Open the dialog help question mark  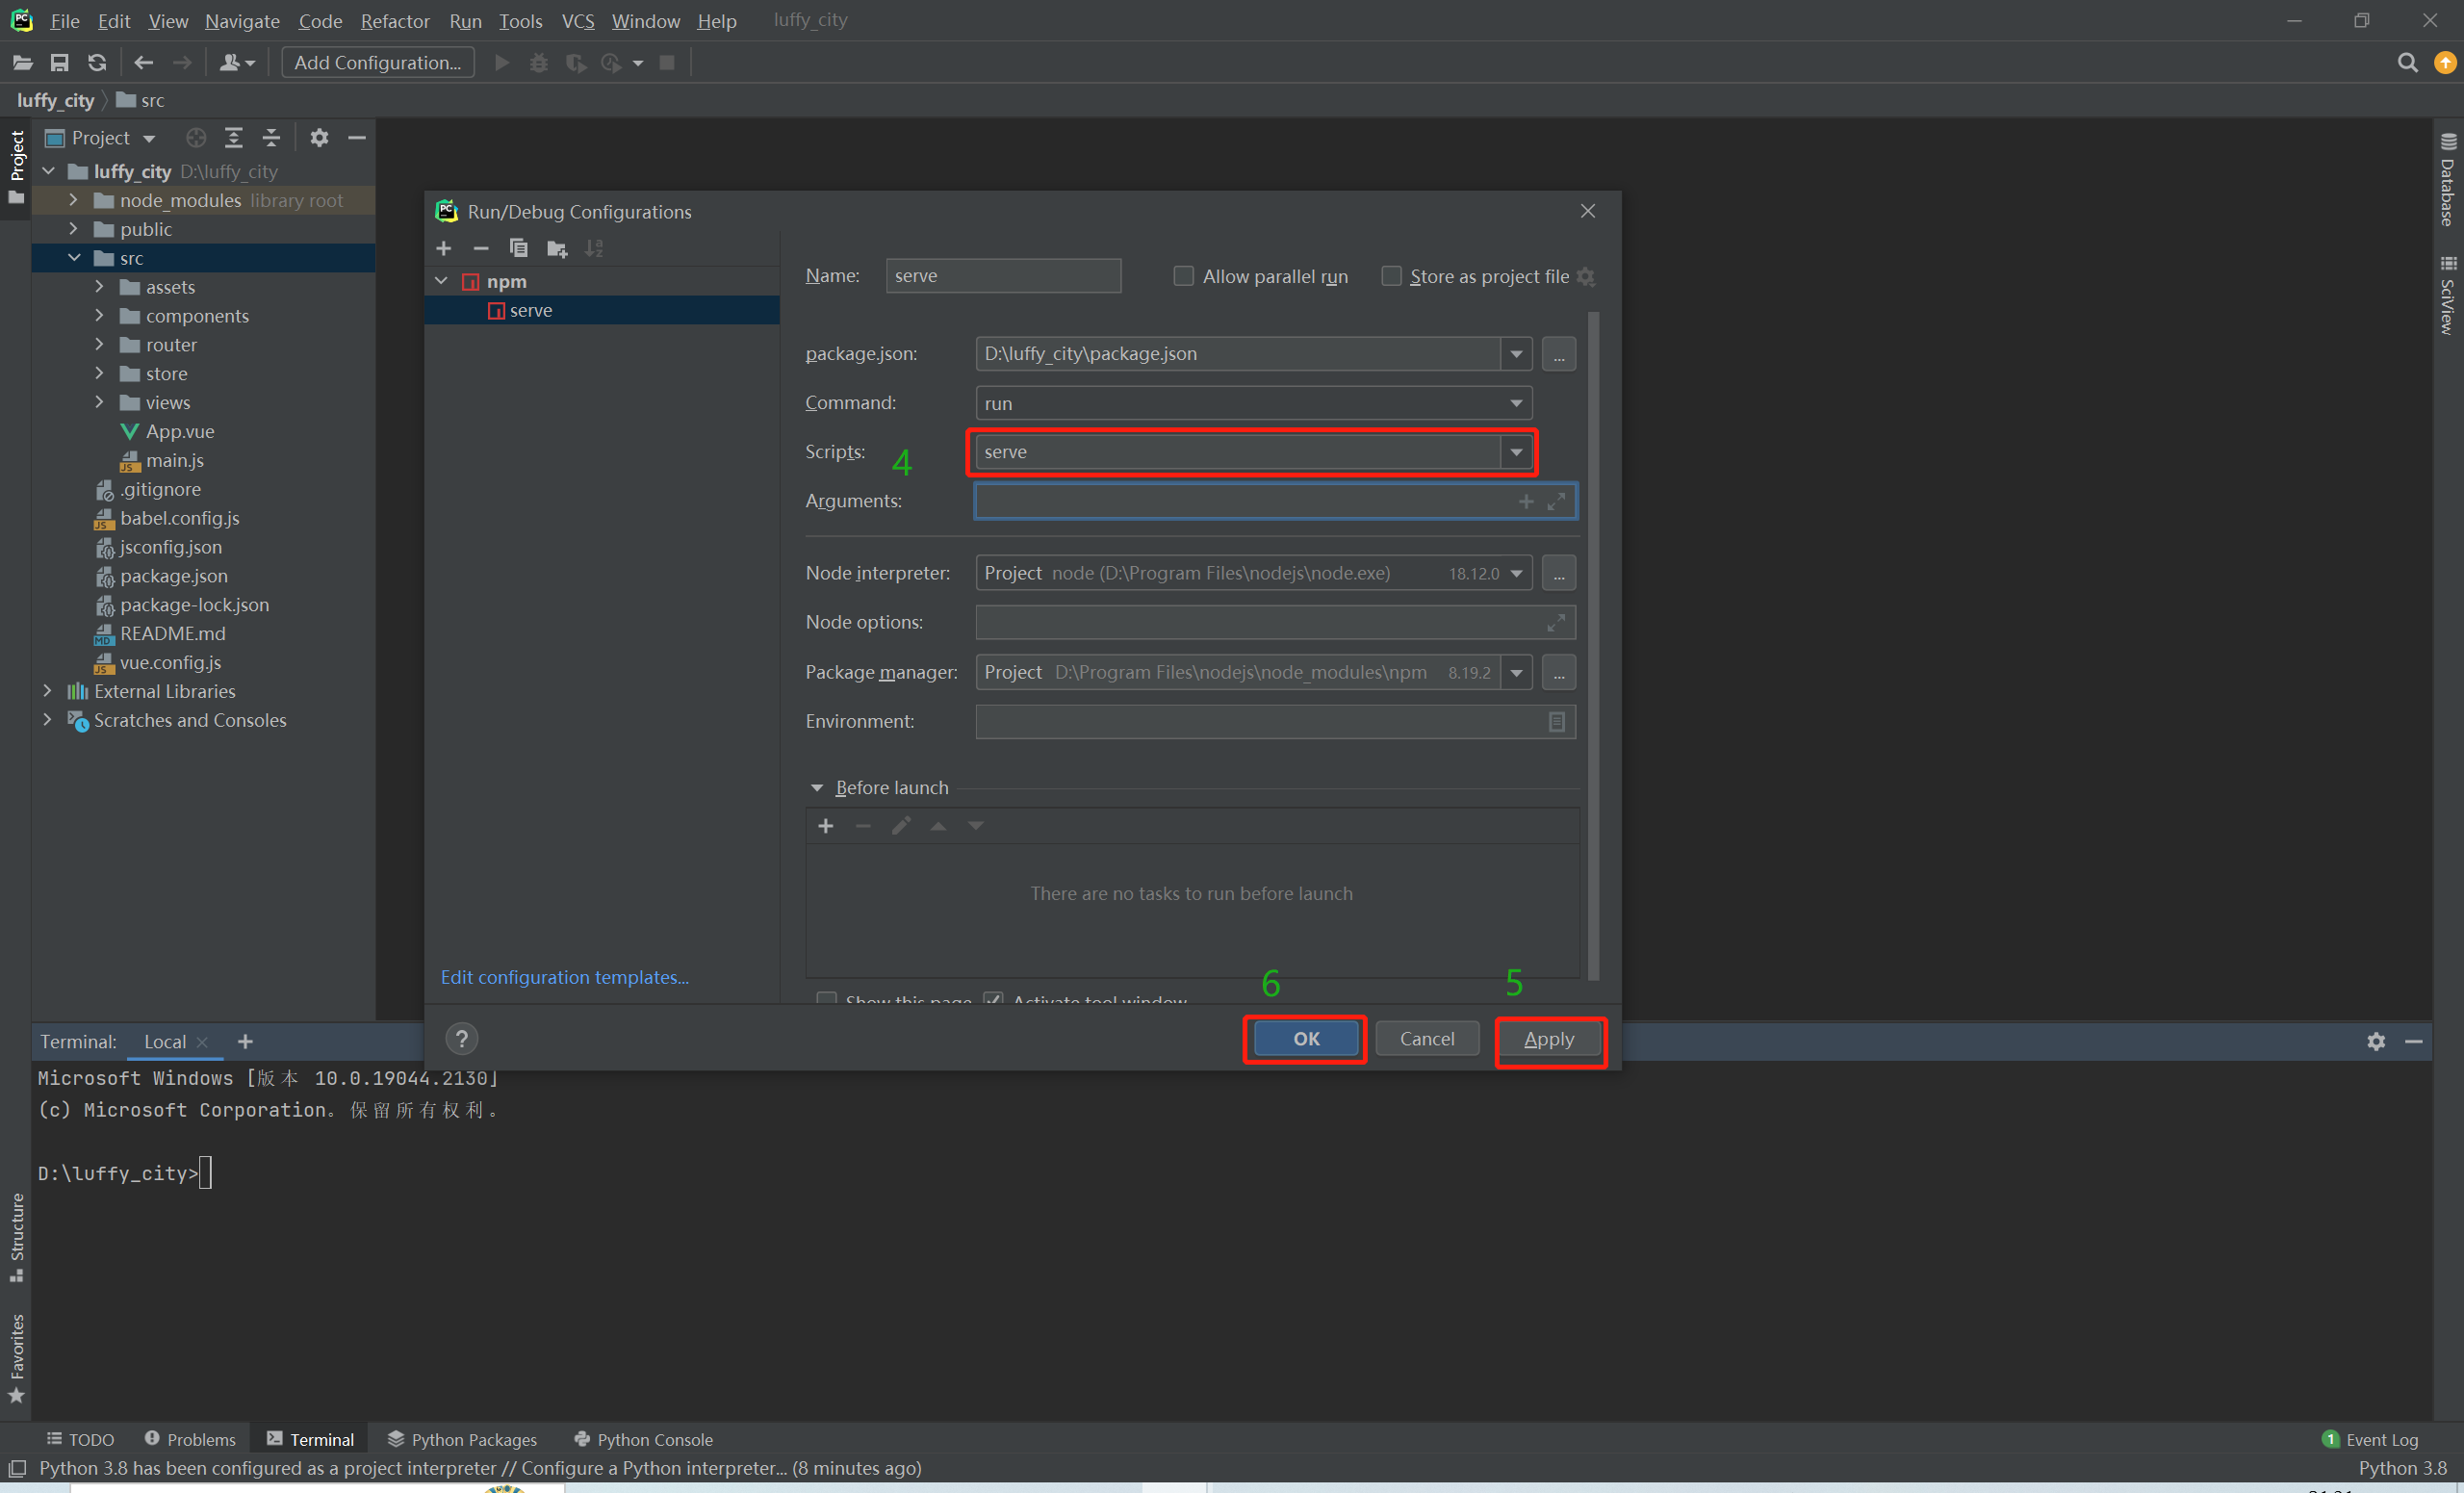click(x=461, y=1039)
